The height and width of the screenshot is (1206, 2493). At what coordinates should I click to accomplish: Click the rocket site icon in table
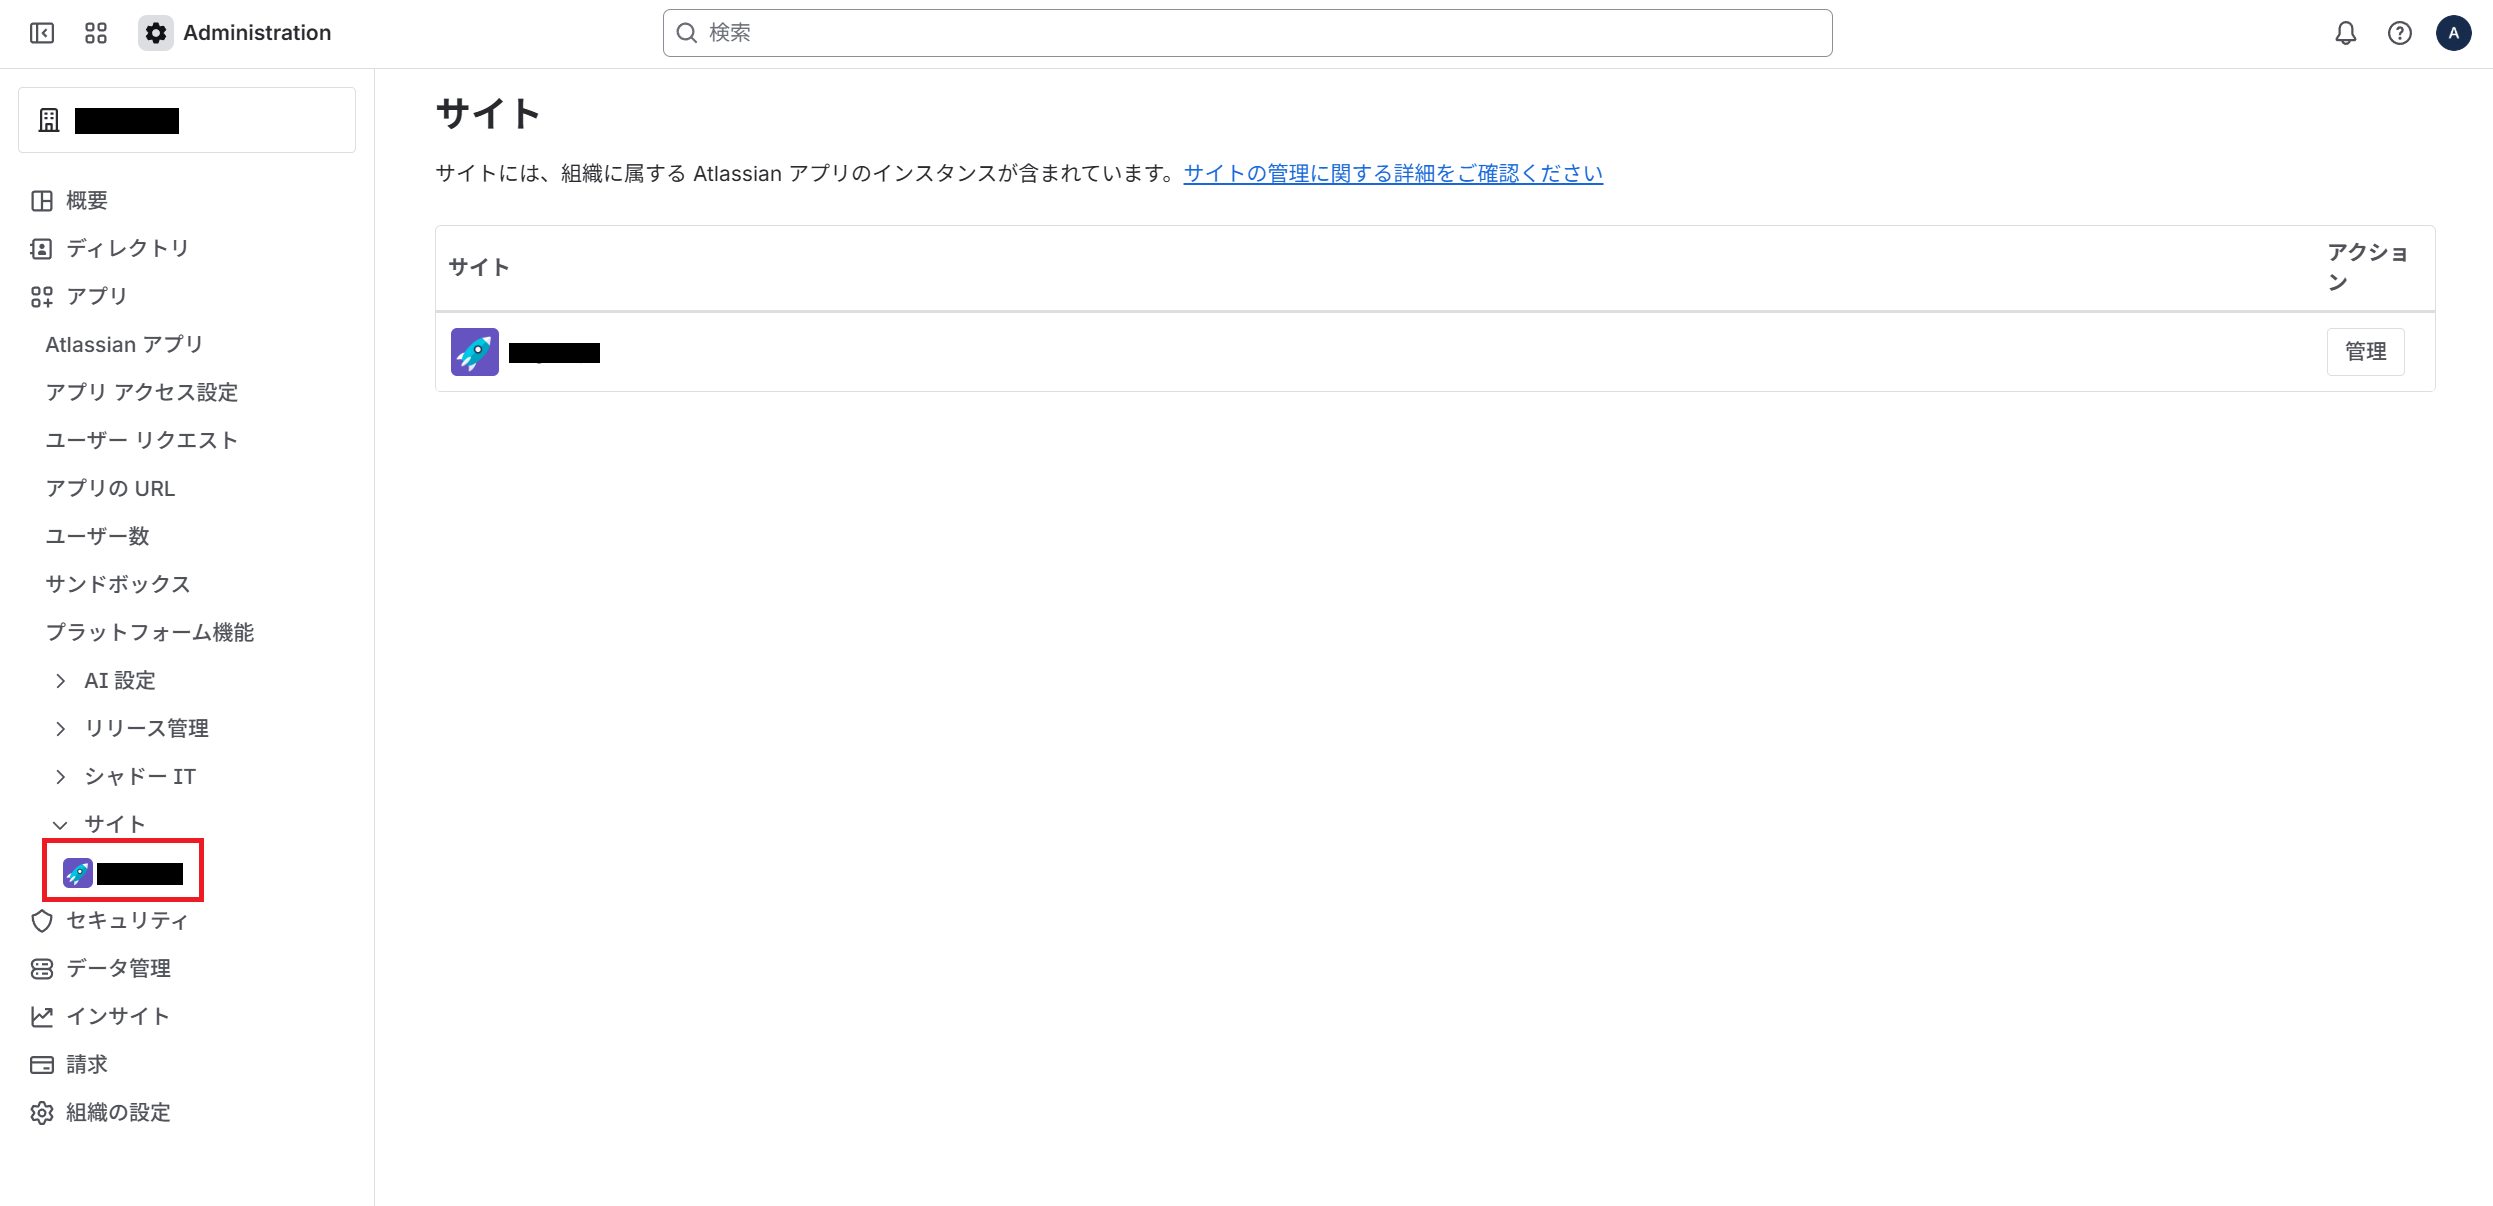pos(474,352)
